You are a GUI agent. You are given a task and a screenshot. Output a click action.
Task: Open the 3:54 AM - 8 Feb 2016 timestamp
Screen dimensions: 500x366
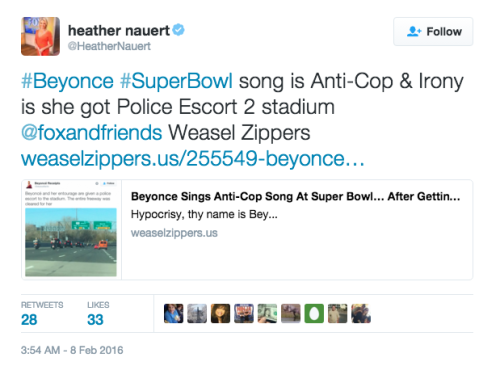[72, 350]
